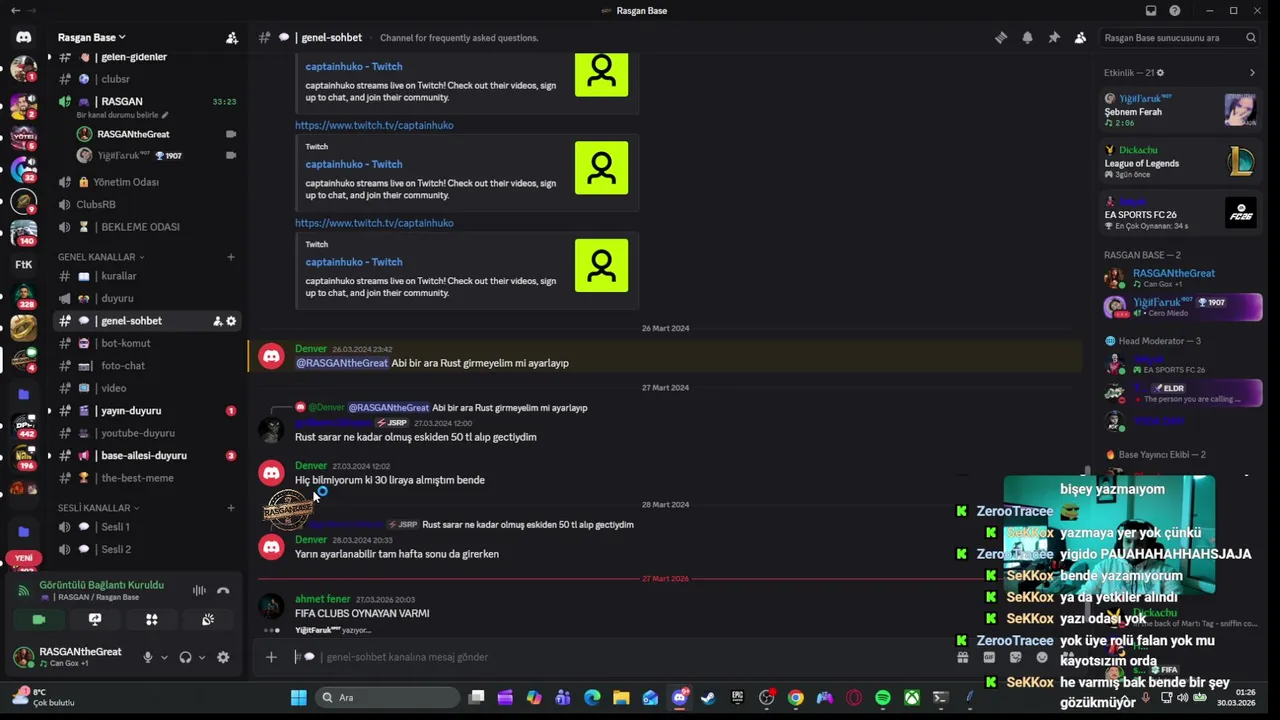Image resolution: width=1280 pixels, height=720 pixels.
Task: Open Discord help question mark icon
Action: 1175,11
